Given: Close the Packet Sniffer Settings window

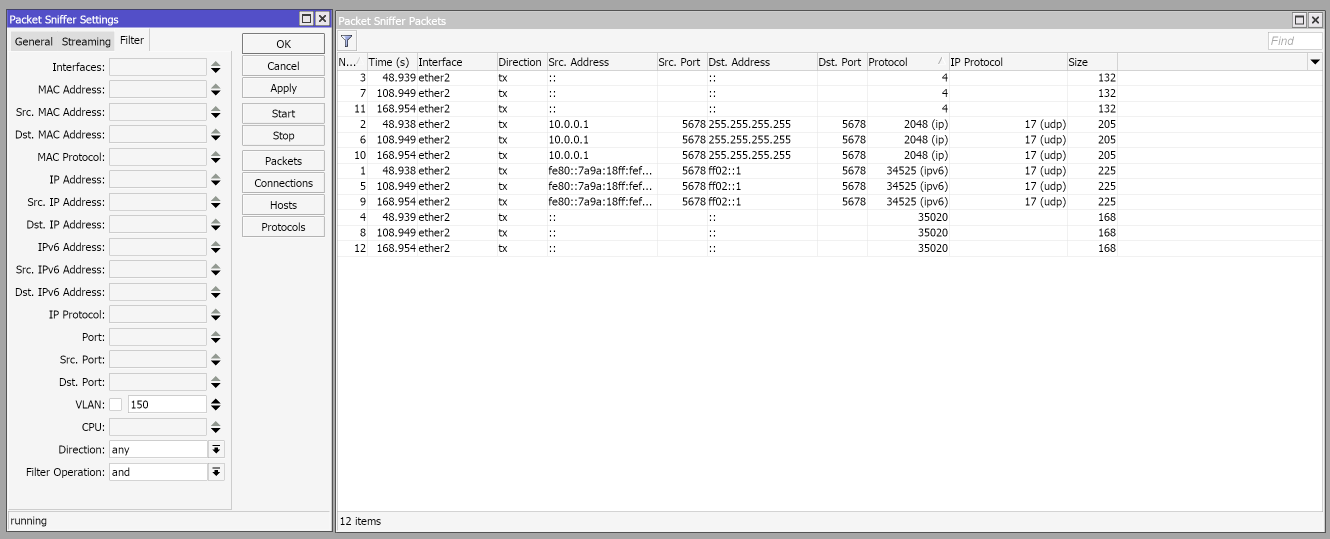Looking at the screenshot, I should [321, 19].
